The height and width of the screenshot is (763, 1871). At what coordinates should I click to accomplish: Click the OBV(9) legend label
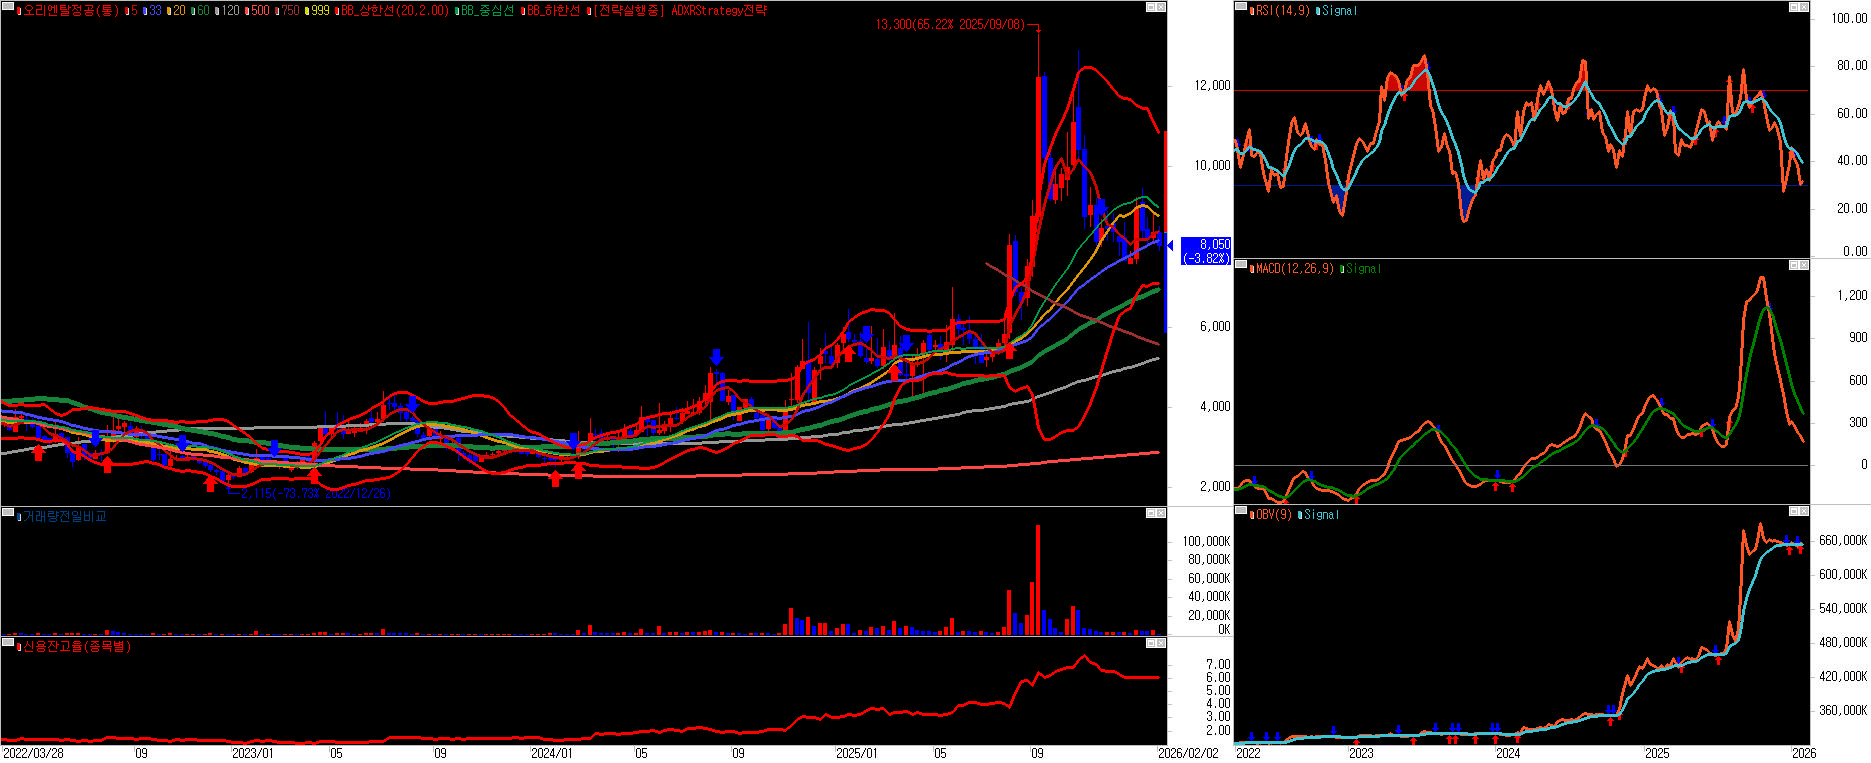point(1274,515)
